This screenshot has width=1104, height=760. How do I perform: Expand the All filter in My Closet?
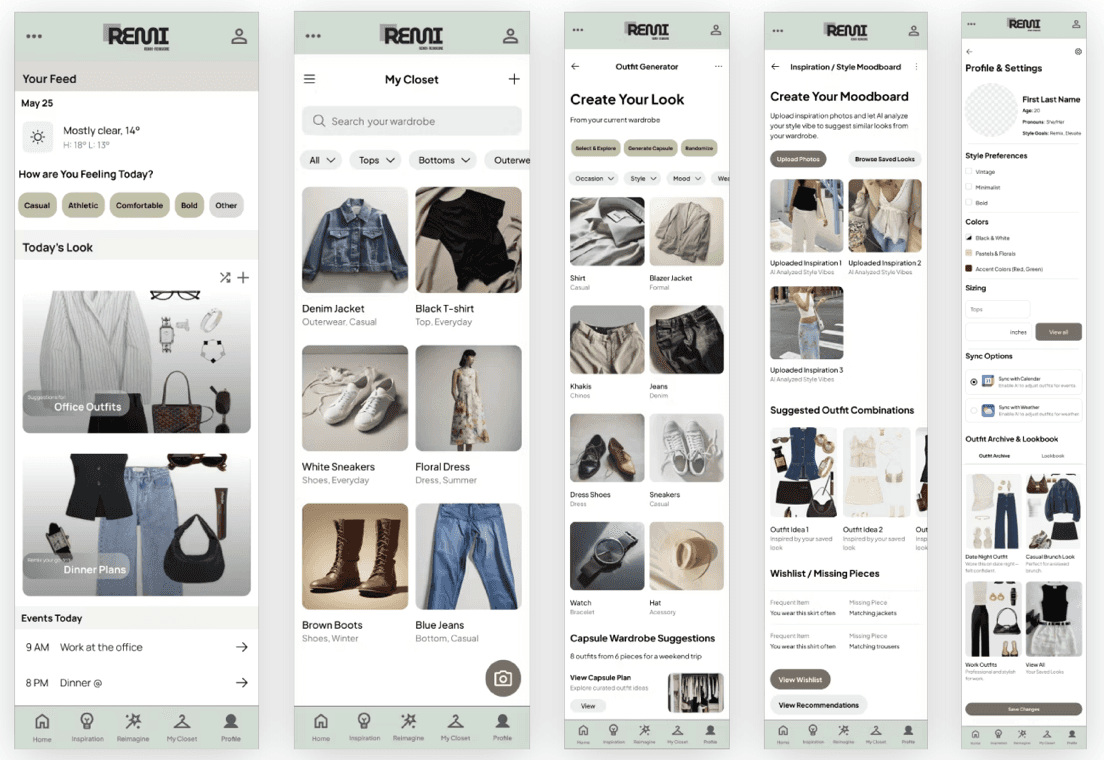[322, 160]
